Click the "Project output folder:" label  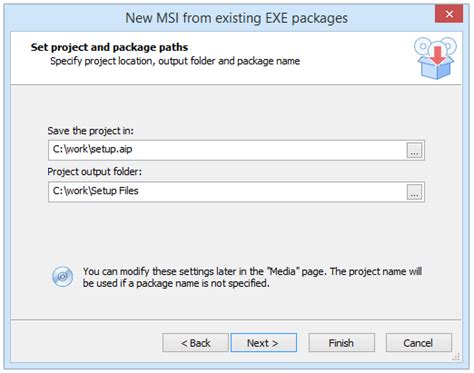pyautogui.click(x=94, y=172)
